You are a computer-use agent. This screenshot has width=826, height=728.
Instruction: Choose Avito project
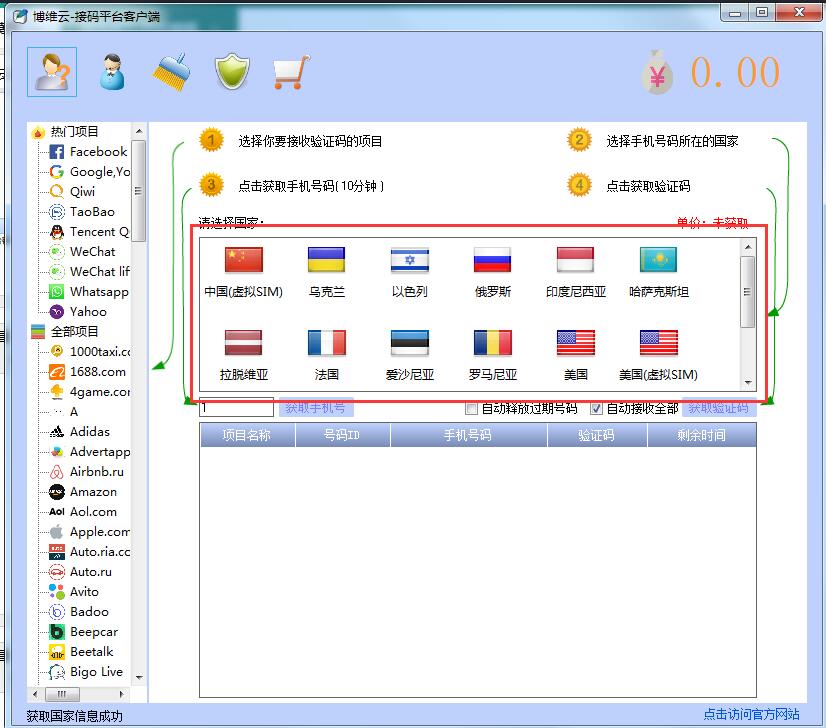tap(74, 592)
